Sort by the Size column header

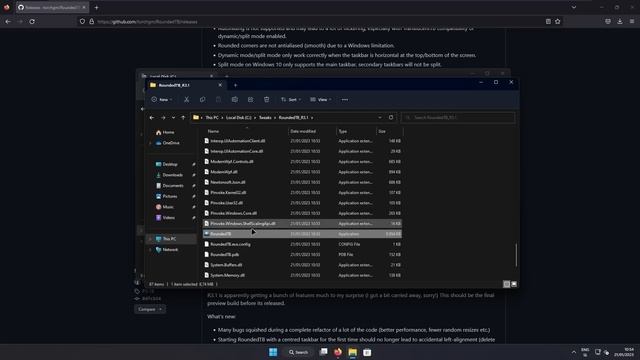pos(382,131)
